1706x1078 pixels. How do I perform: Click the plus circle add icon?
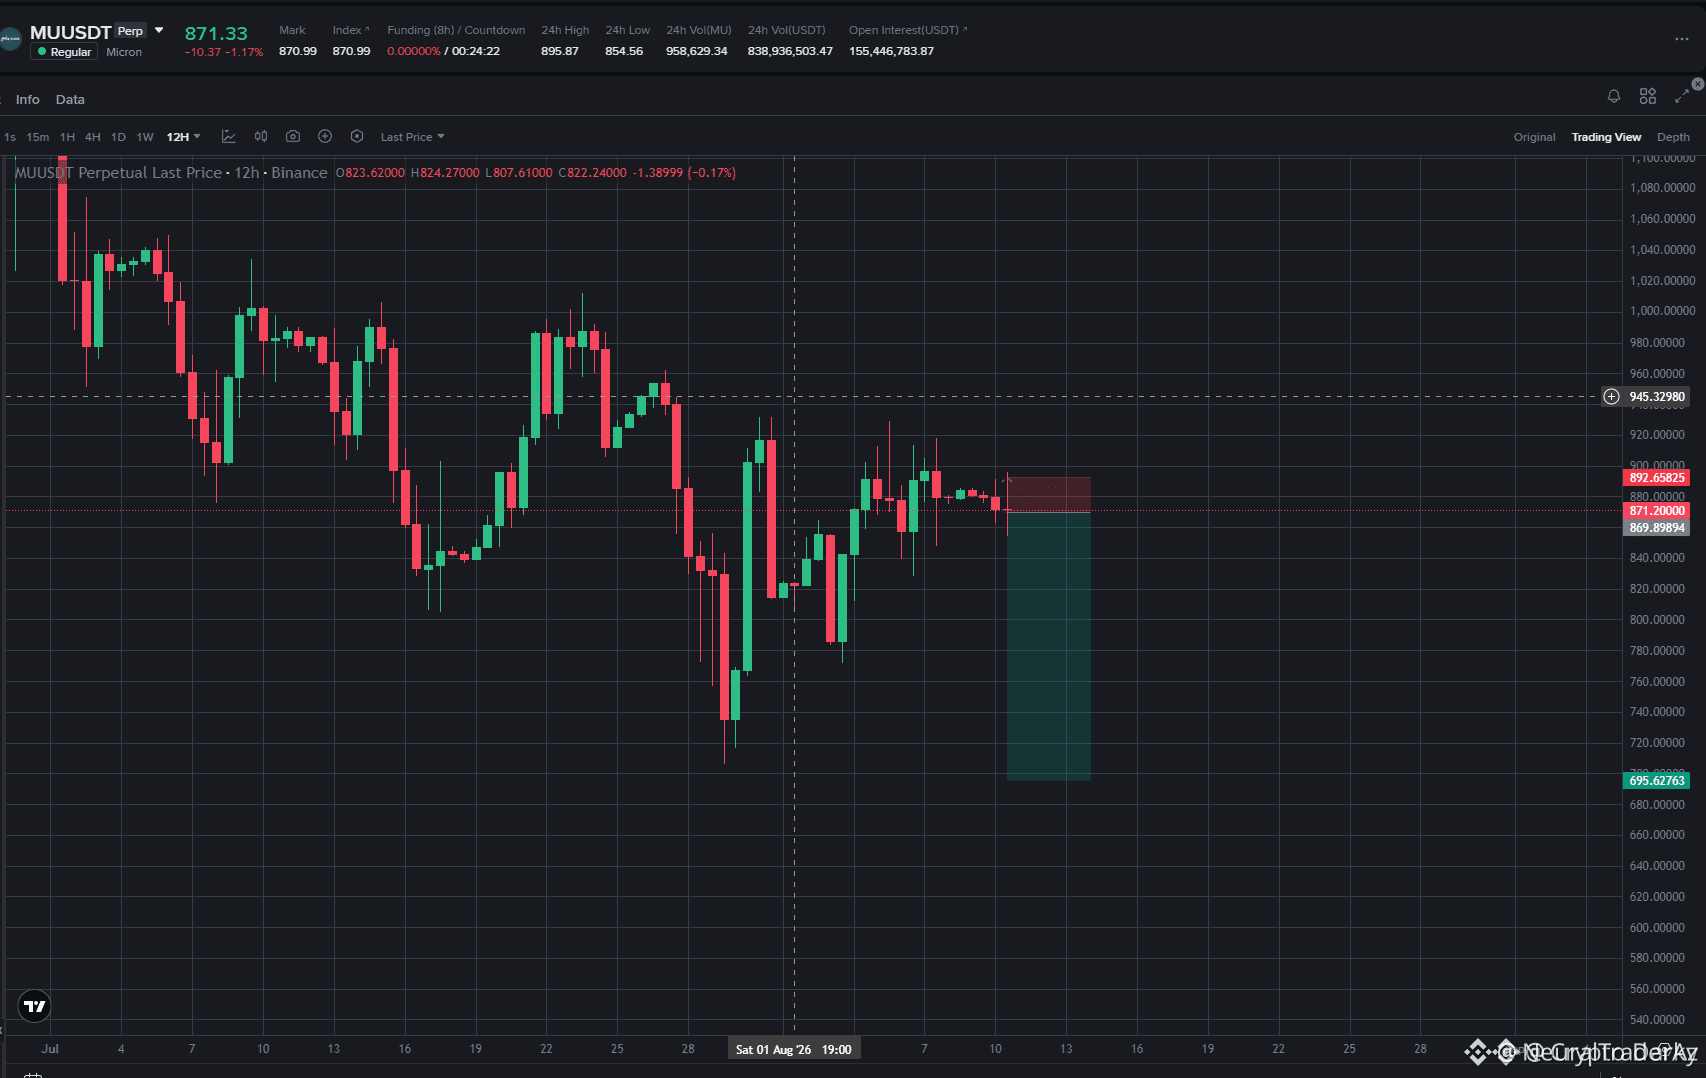pos(325,136)
